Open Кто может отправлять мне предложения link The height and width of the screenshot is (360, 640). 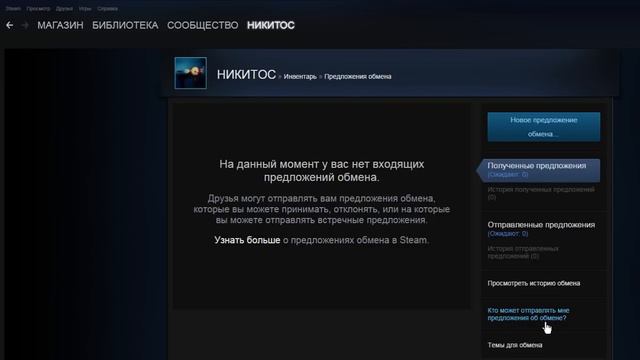pos(528,314)
